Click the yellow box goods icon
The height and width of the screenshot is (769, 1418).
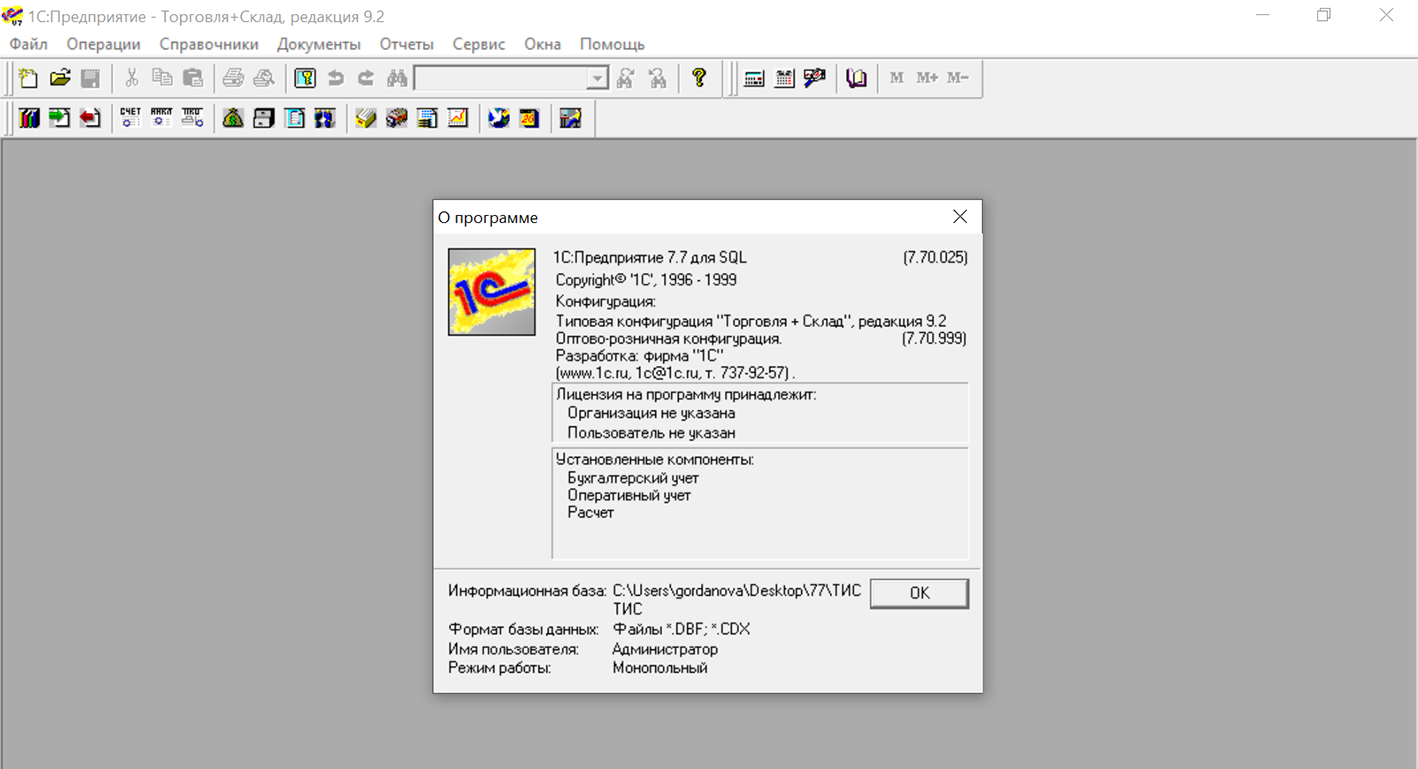366,118
